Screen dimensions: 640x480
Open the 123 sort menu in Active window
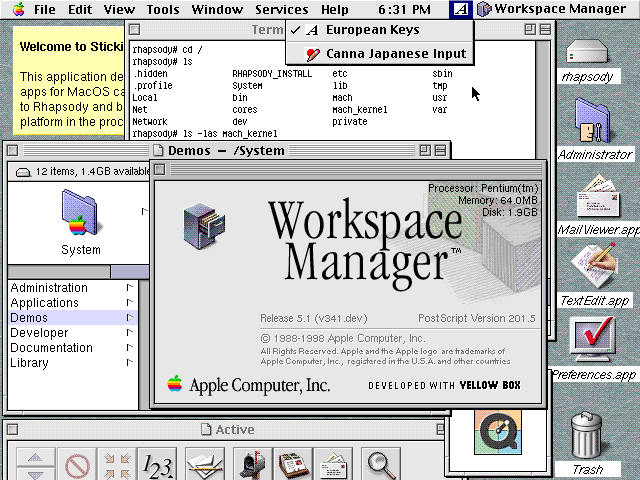(158, 464)
